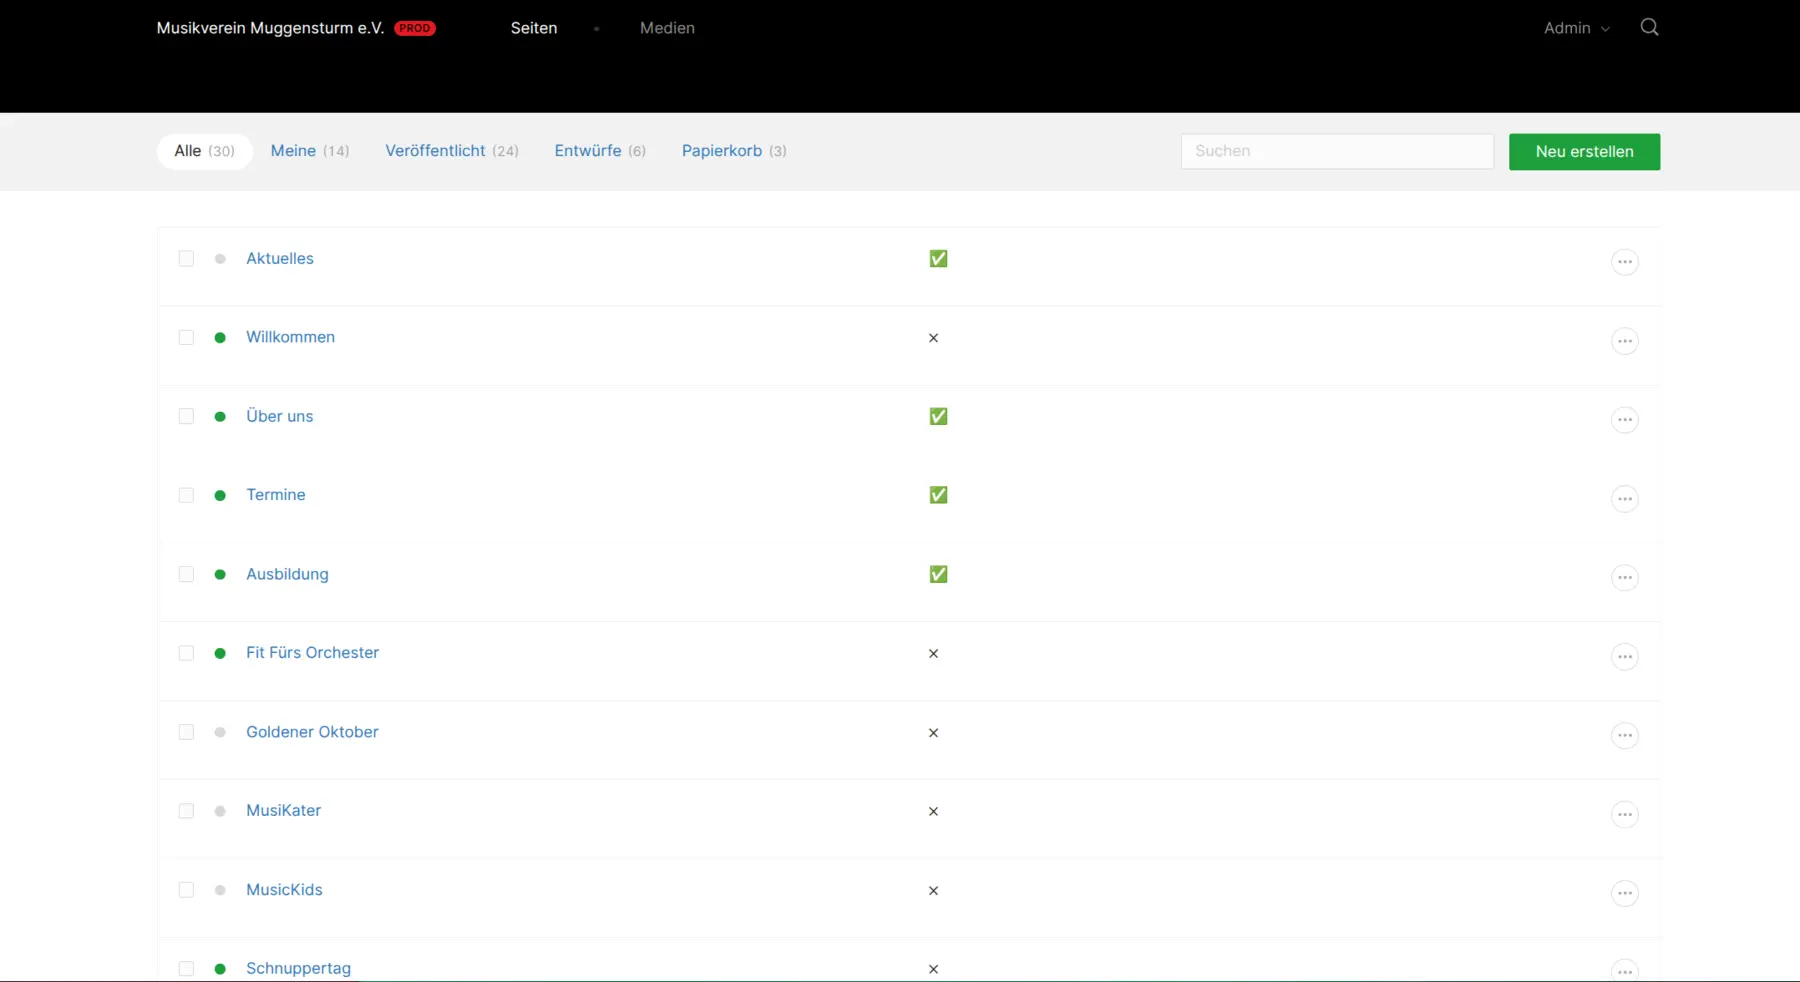1800x982 pixels.
Task: Tick the checkbox for Aktuelles
Action: 186,259
